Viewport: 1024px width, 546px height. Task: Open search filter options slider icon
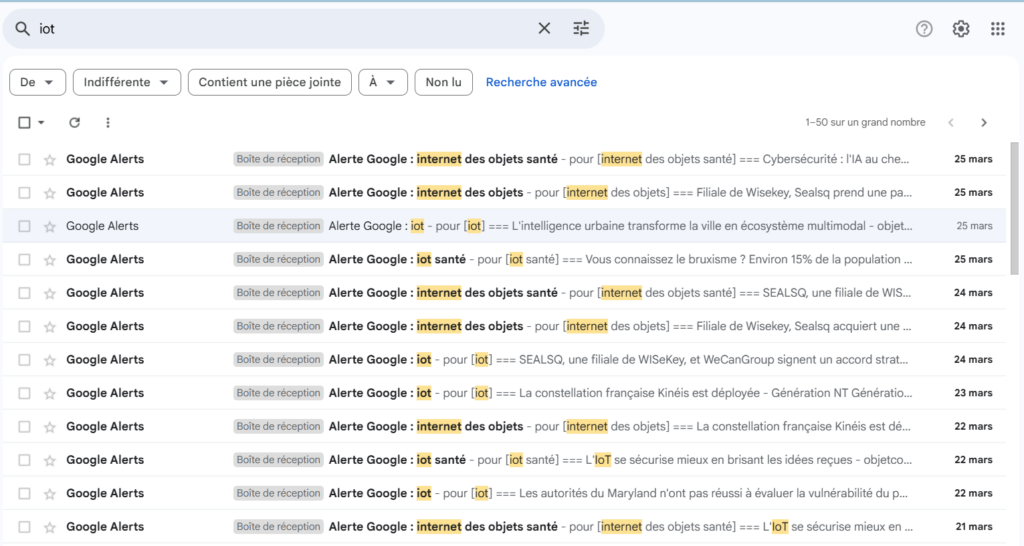point(581,29)
